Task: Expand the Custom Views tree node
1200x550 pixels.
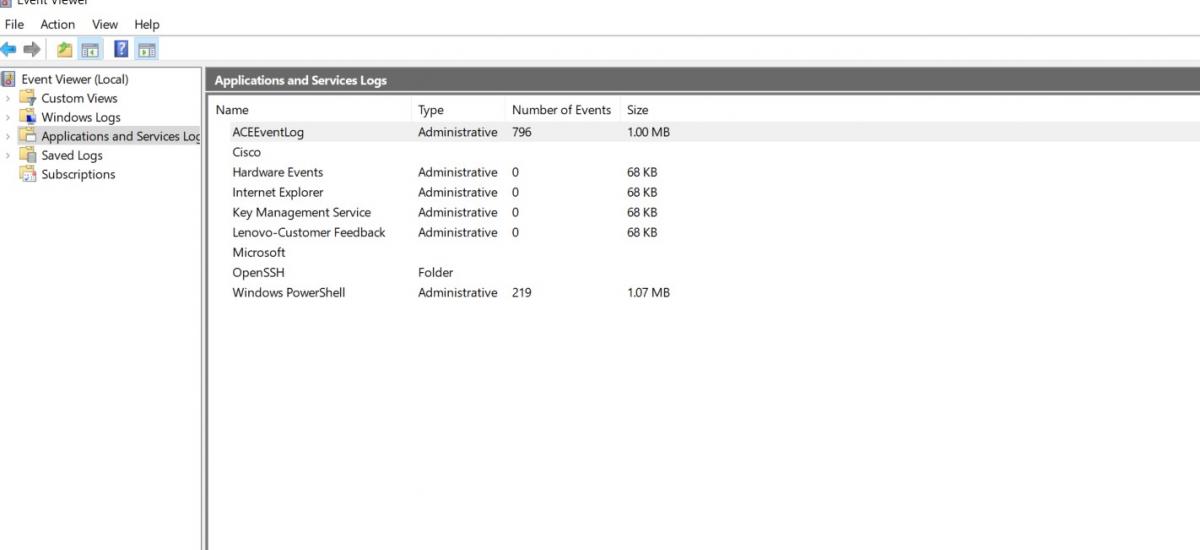Action: click(x=8, y=98)
